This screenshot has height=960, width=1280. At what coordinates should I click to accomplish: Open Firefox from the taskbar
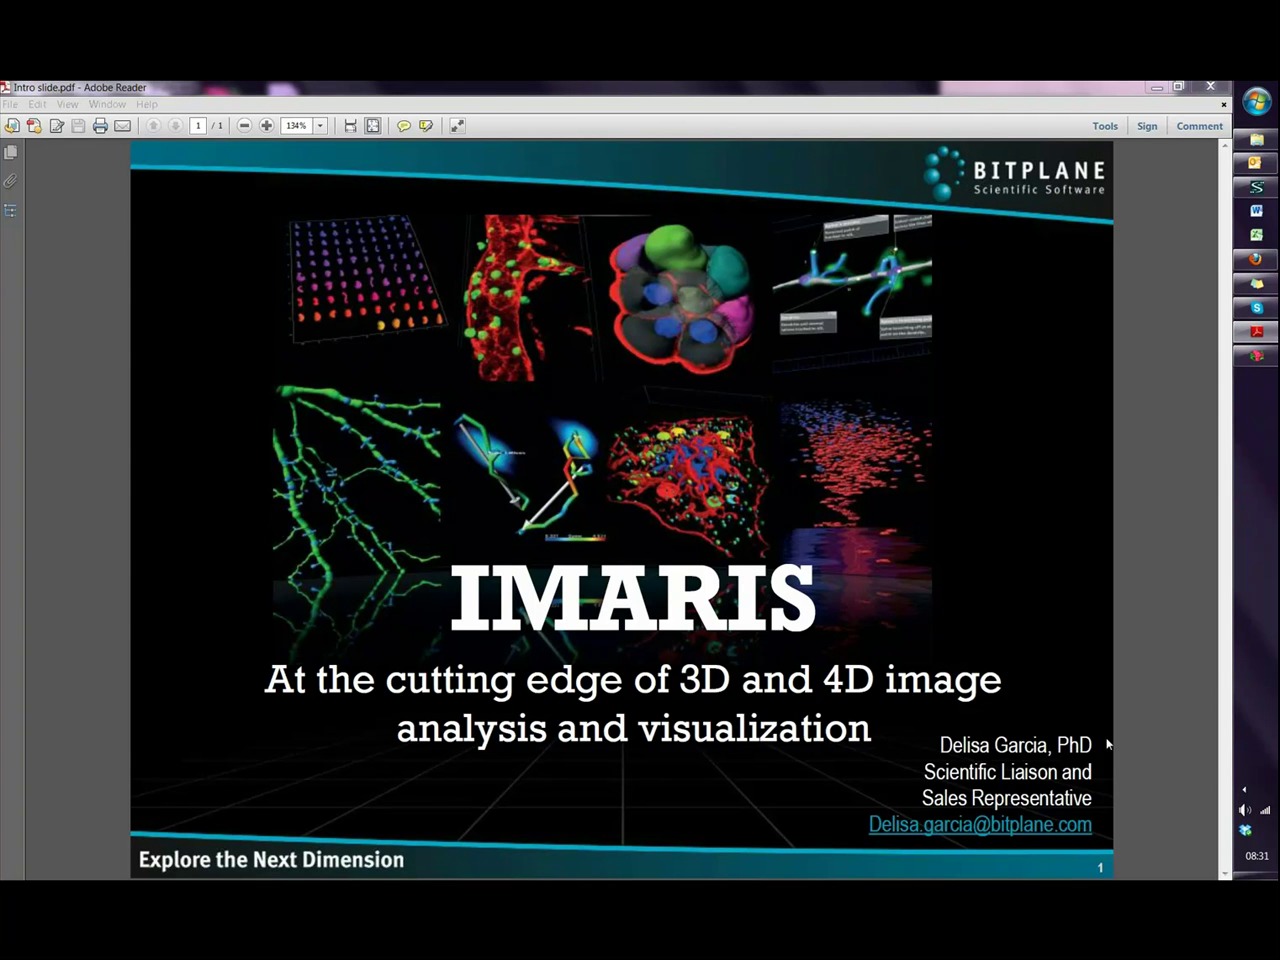pyautogui.click(x=1256, y=259)
